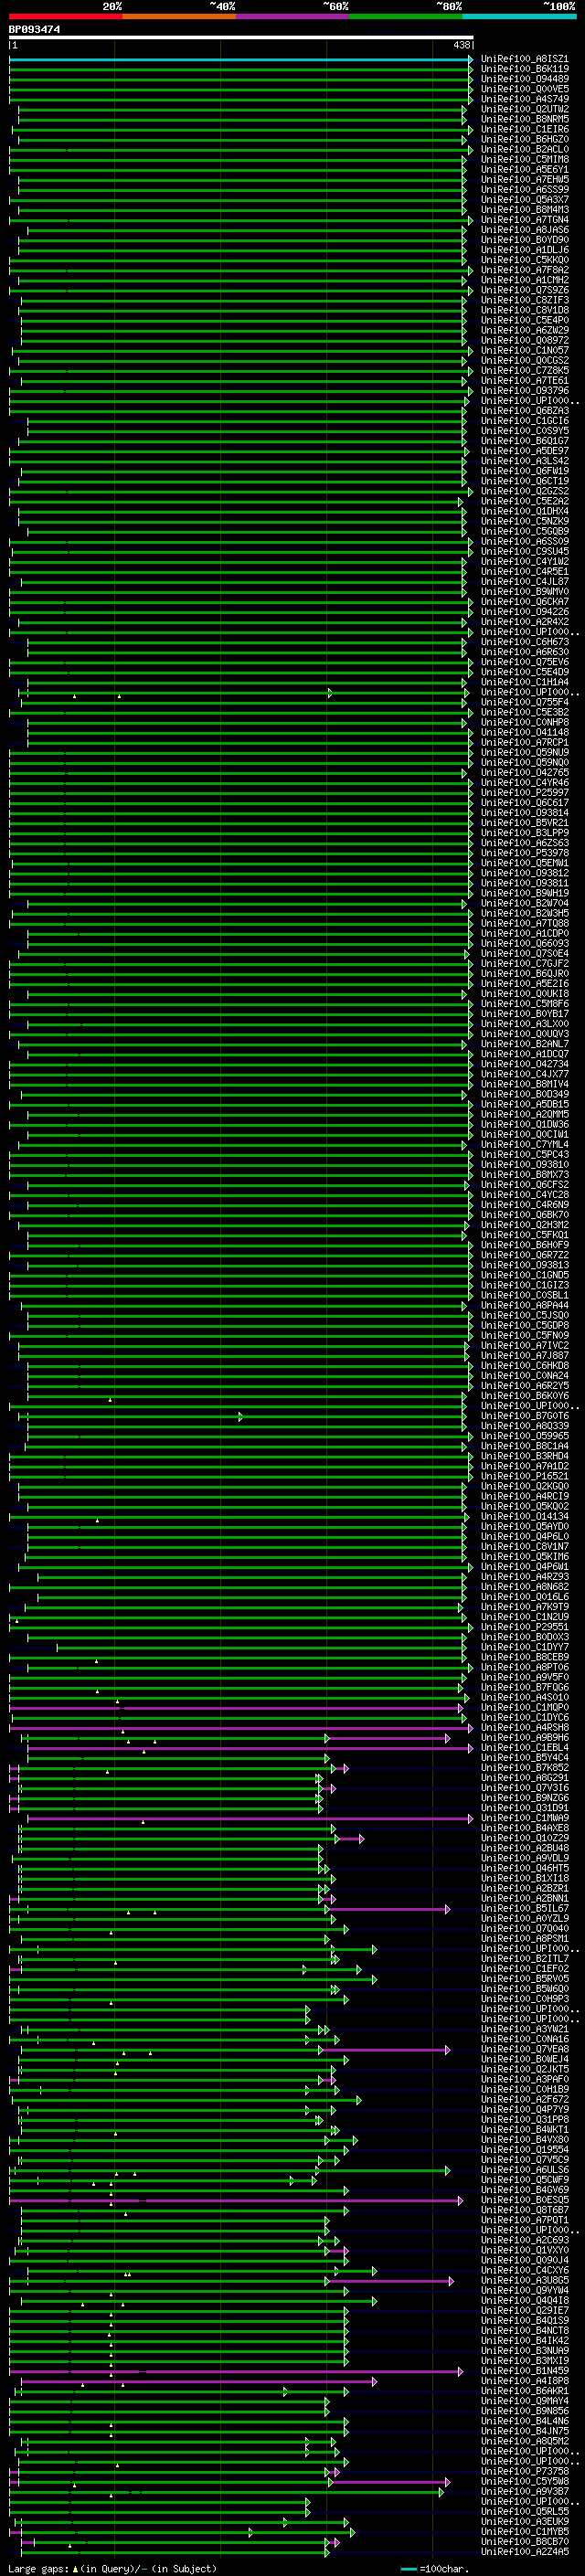
Task: Open hit UniRef100_A8ISZ1
Action: pyautogui.click(x=525, y=59)
